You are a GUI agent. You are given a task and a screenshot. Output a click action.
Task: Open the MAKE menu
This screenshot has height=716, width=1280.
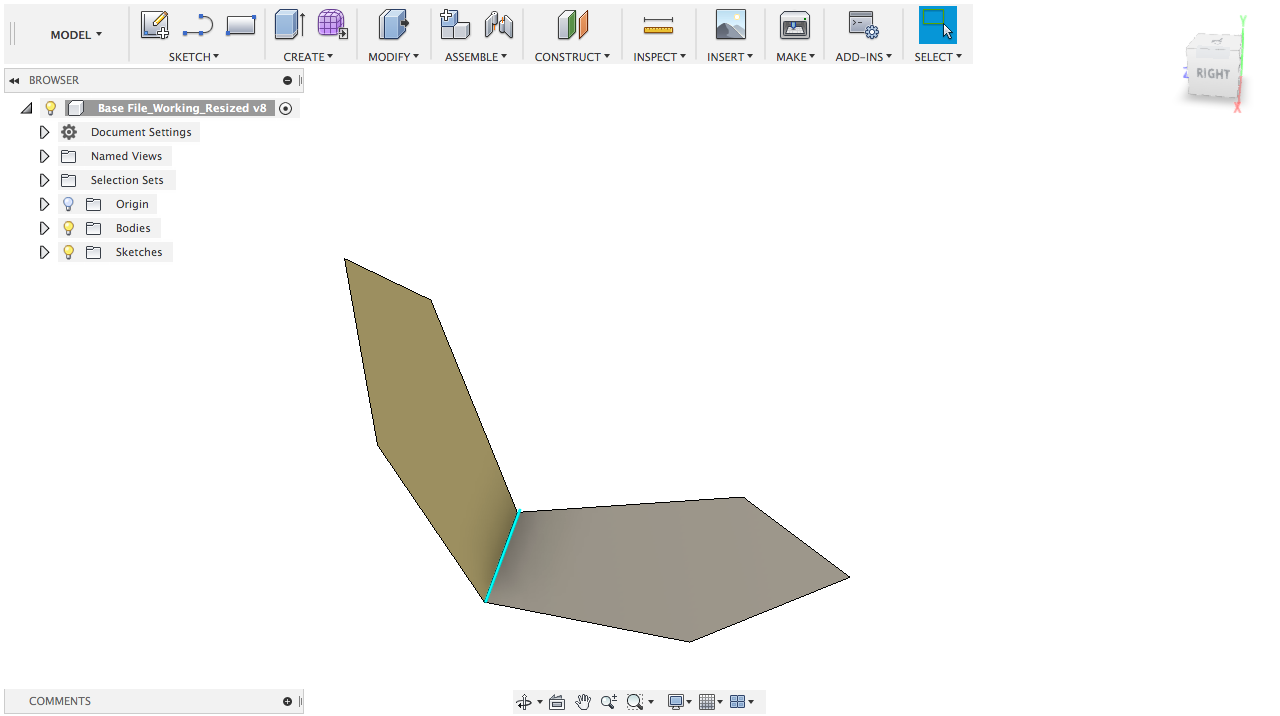[x=795, y=57]
